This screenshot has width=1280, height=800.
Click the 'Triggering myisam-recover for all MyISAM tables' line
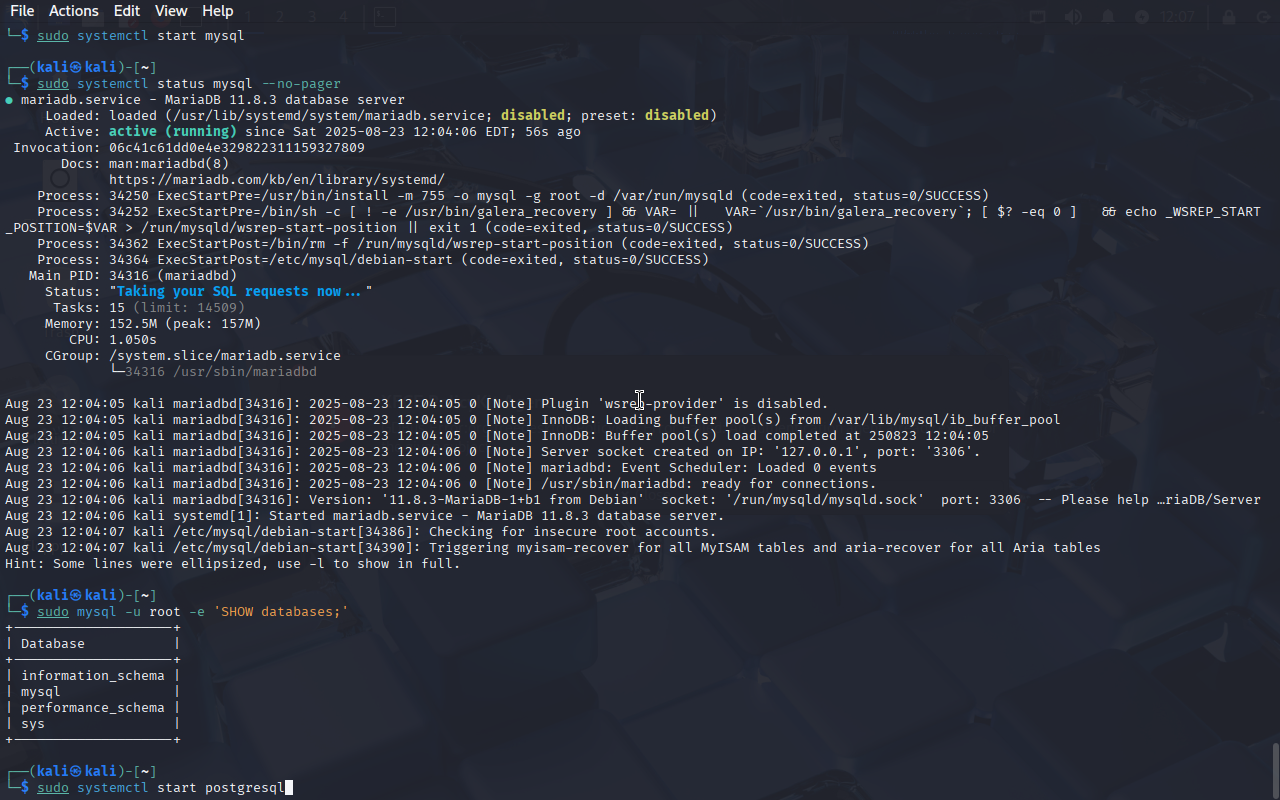point(553,548)
